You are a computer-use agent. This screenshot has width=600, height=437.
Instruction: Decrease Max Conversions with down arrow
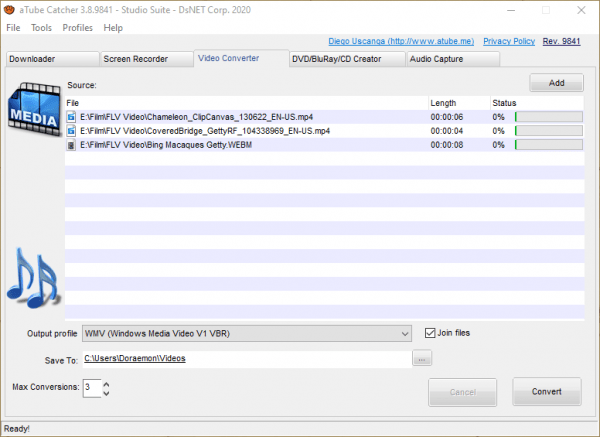click(x=106, y=393)
